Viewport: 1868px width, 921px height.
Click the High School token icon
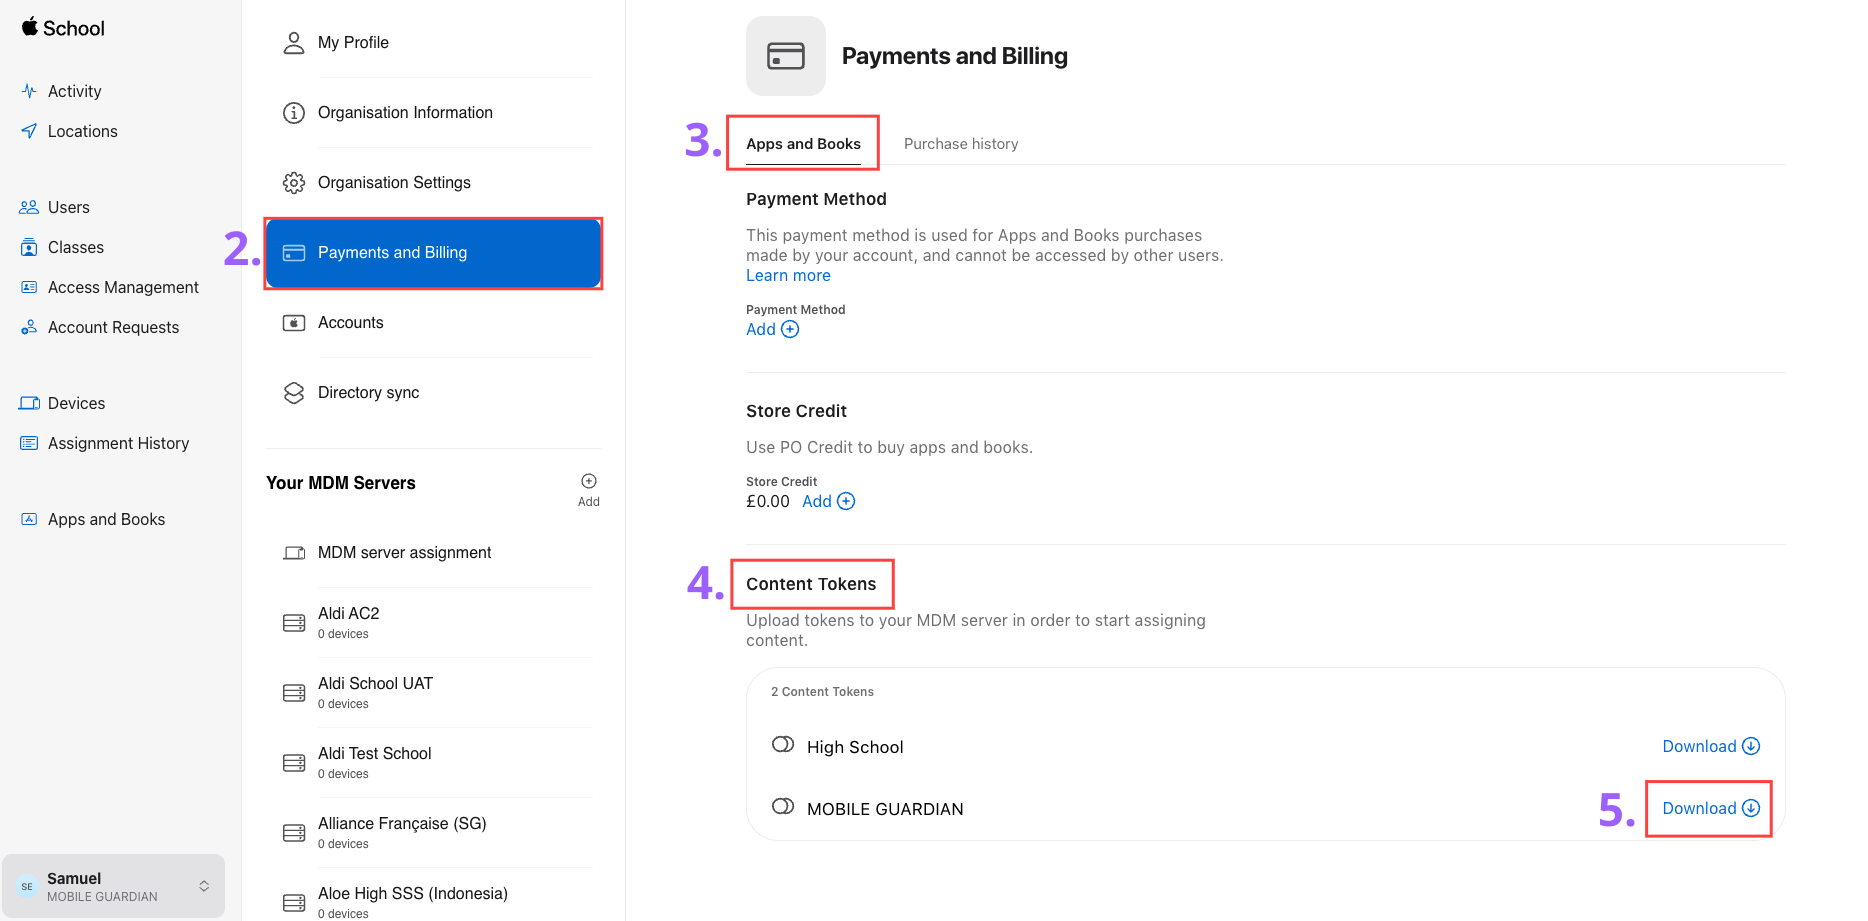[783, 745]
